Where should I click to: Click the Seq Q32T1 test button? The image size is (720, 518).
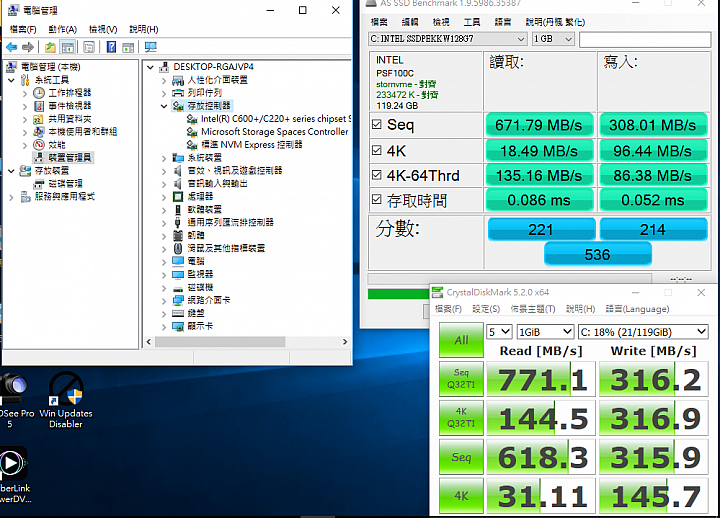[x=461, y=379]
